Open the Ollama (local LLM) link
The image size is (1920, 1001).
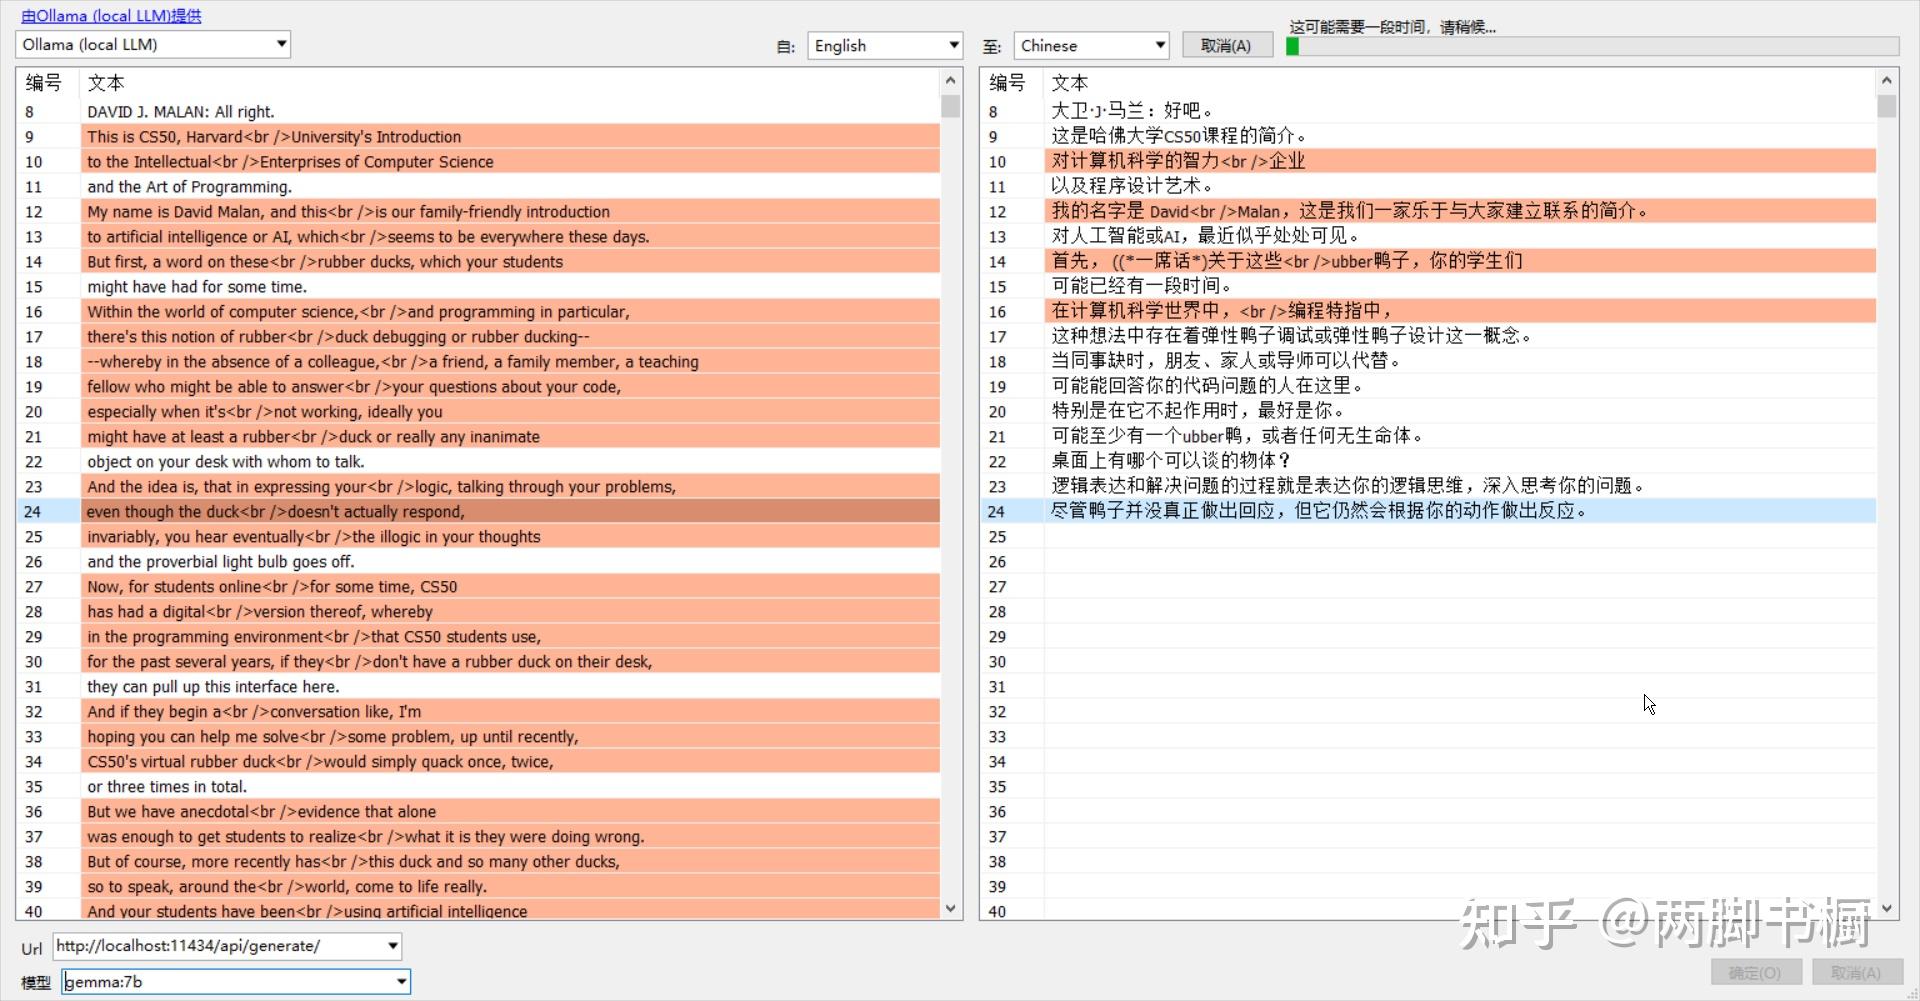tap(111, 16)
